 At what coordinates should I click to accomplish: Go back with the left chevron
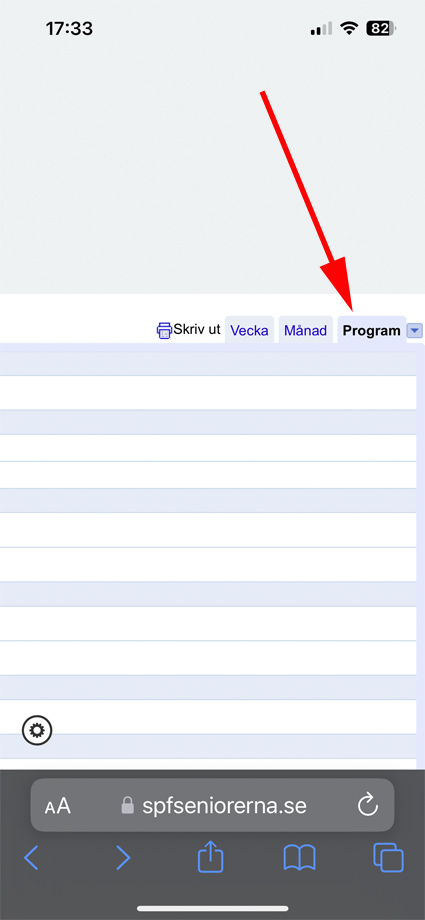pos(31,858)
